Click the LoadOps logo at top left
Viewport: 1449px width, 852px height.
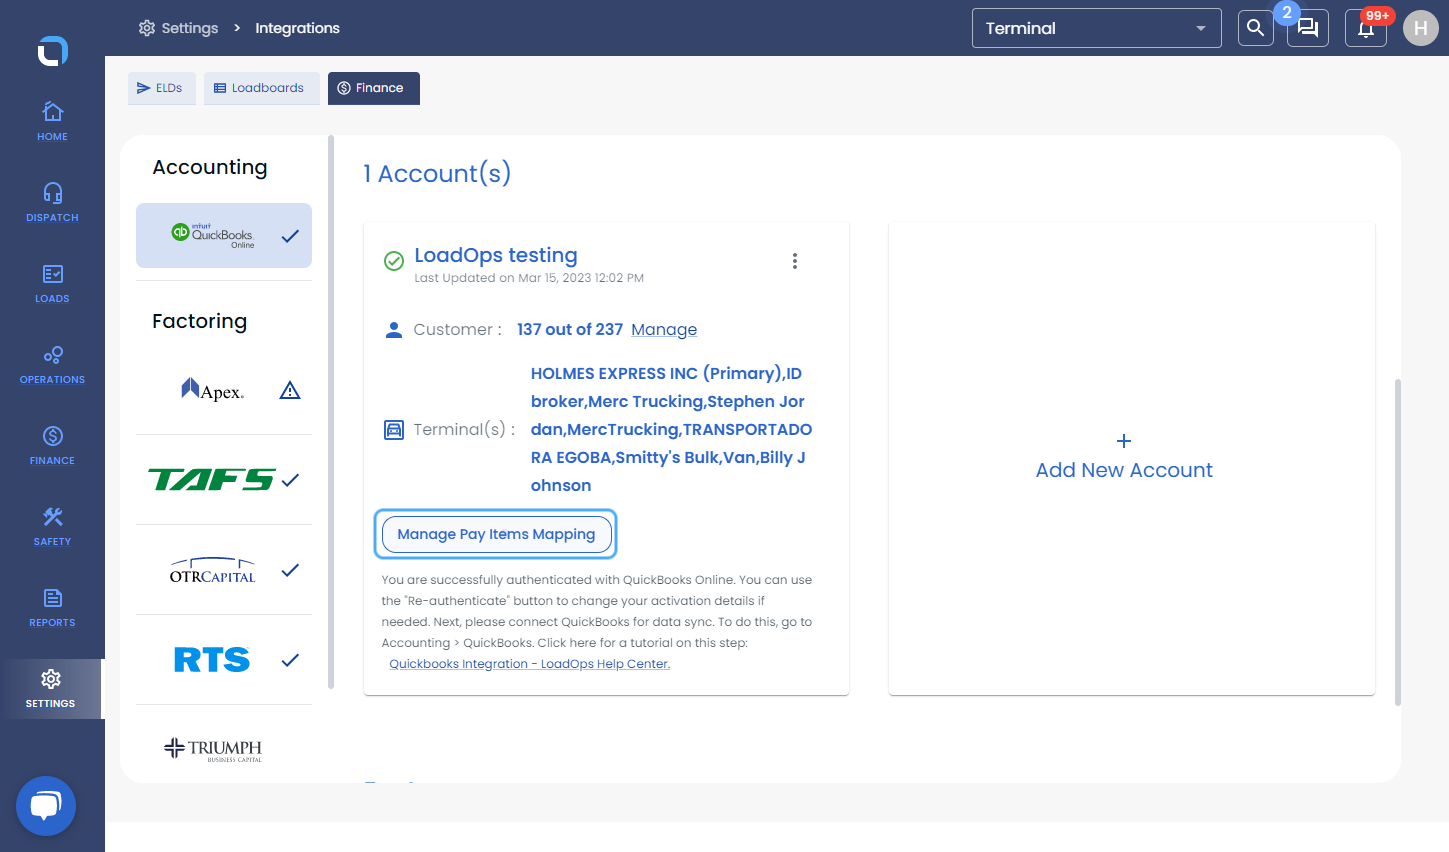(52, 51)
